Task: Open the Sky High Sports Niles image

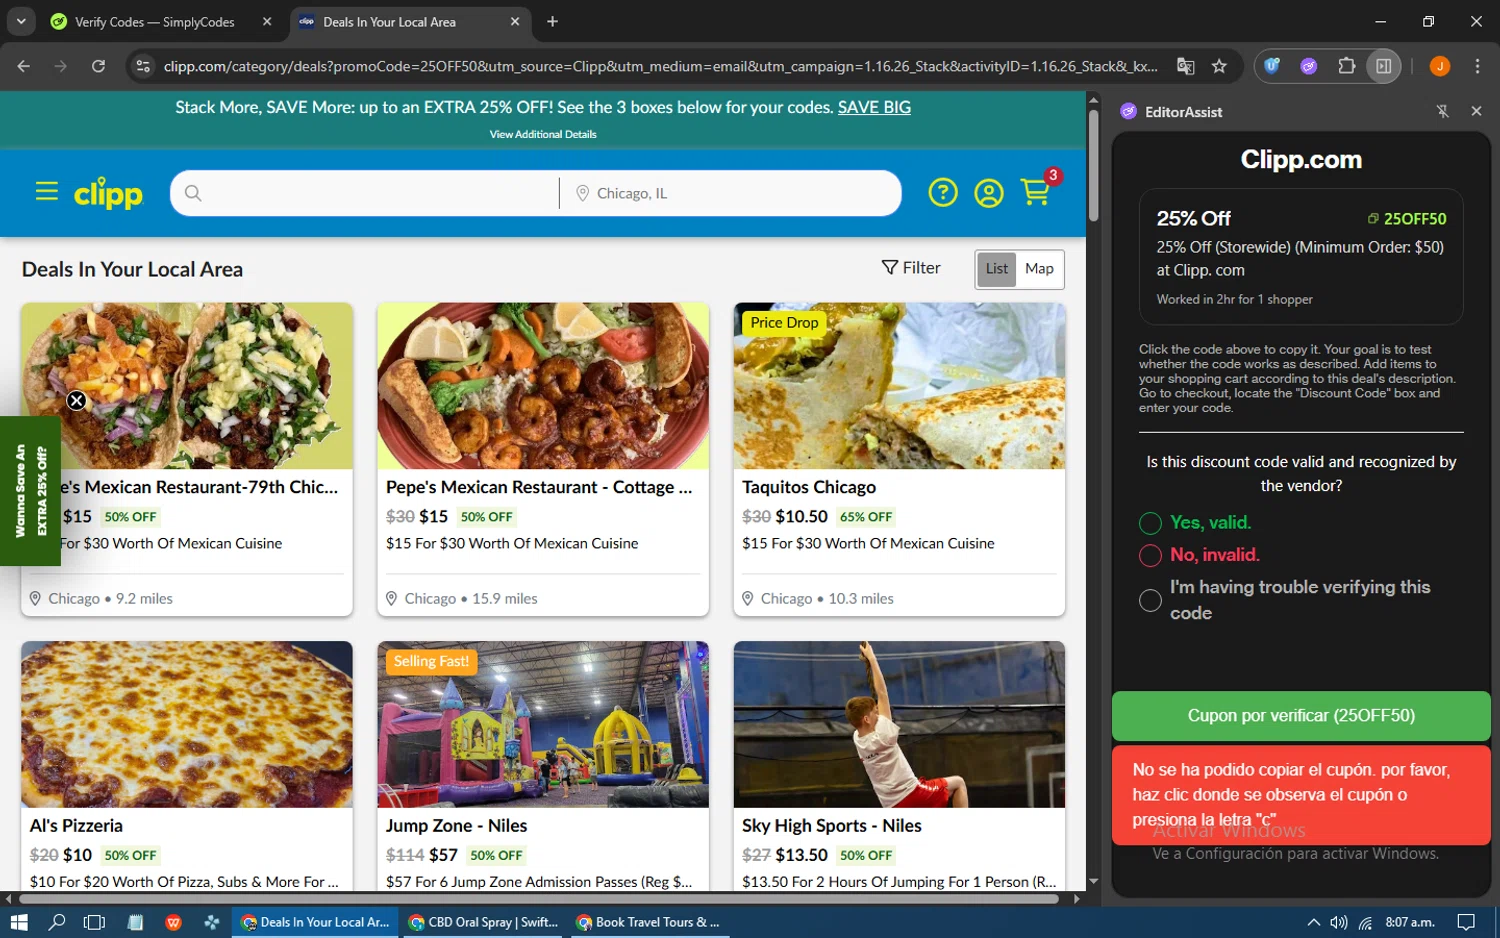Action: [899, 724]
